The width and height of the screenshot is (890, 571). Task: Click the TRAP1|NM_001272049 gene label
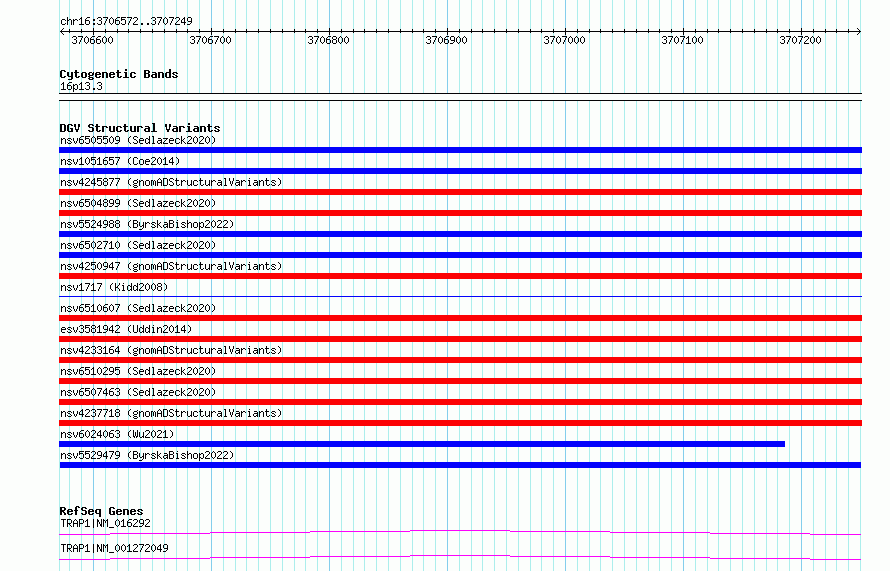click(x=114, y=548)
